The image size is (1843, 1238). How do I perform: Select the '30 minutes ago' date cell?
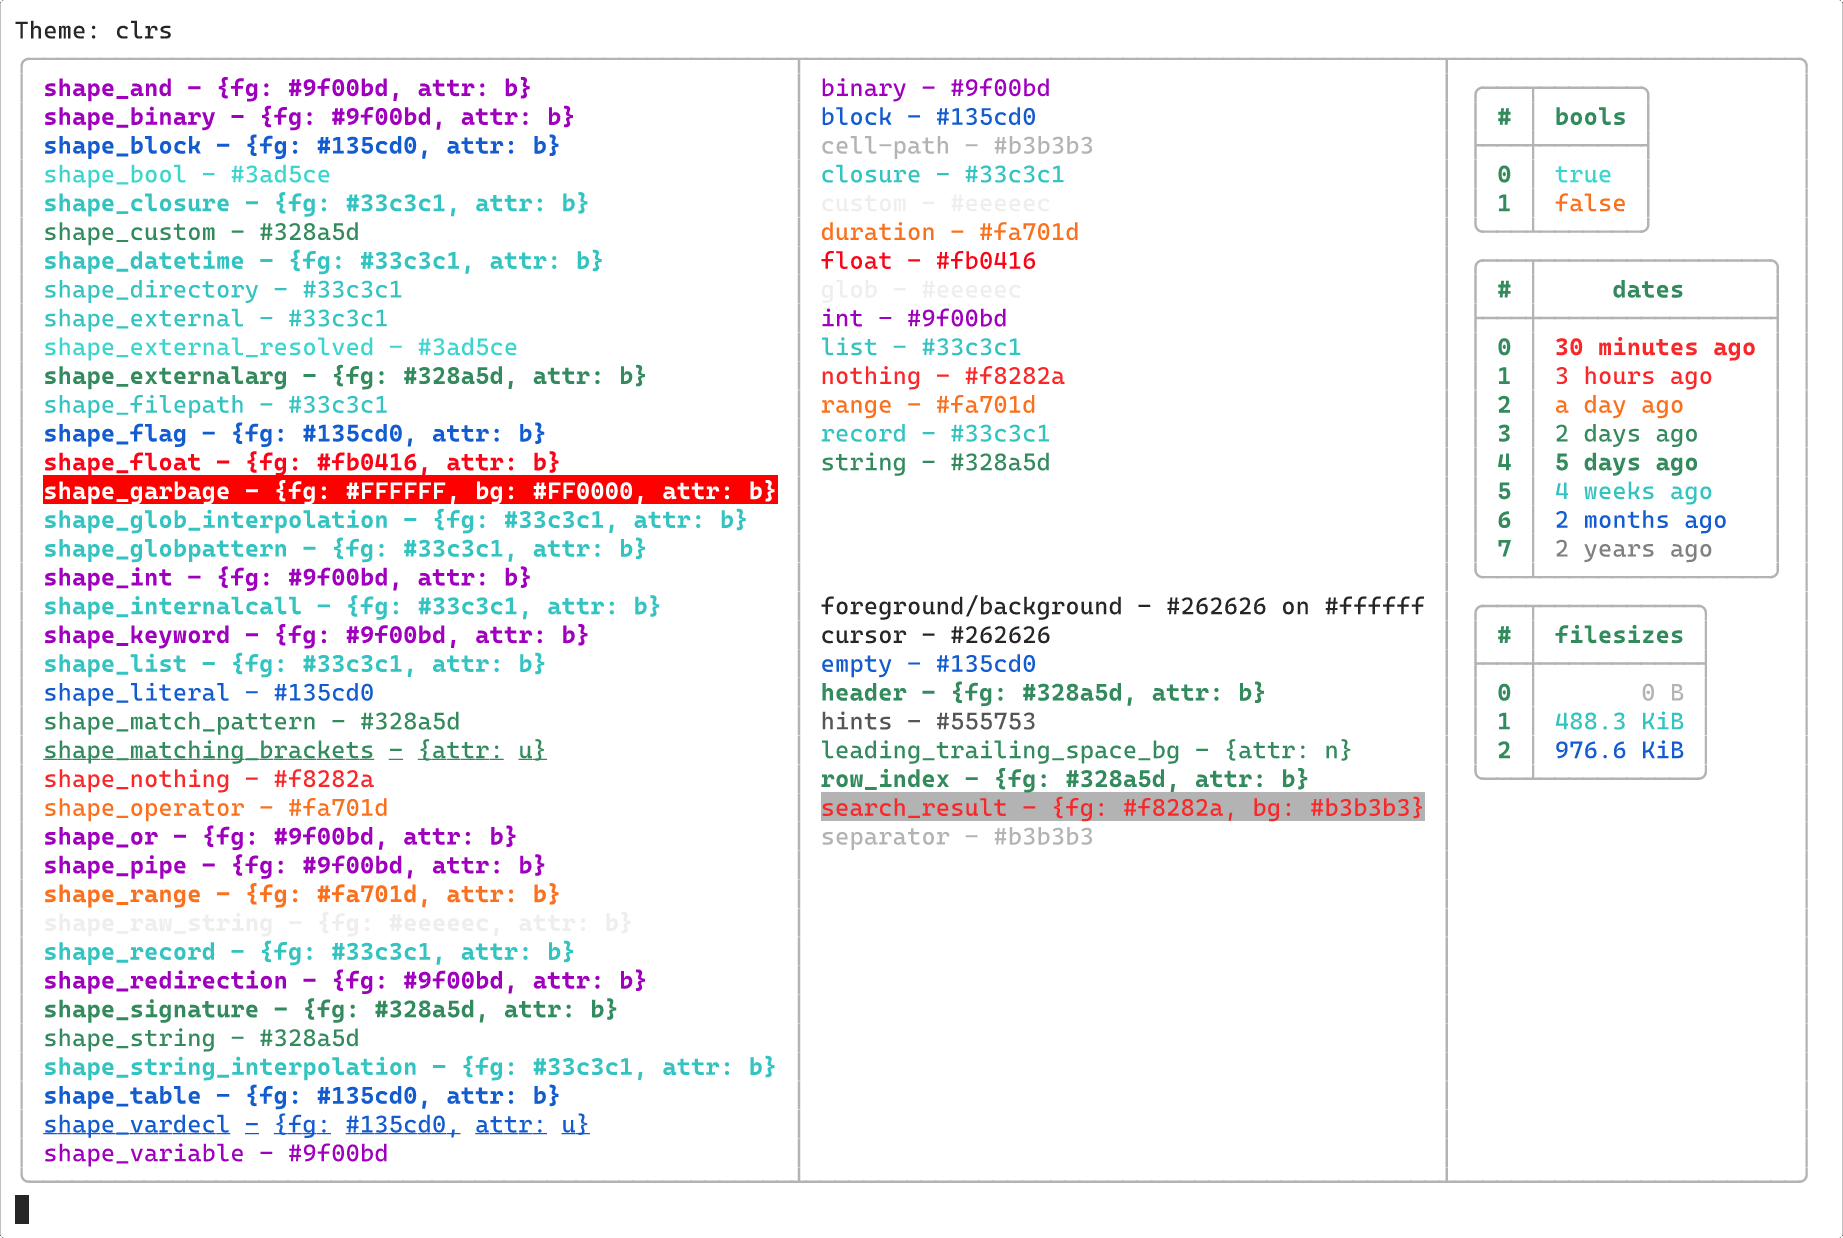click(x=1655, y=348)
